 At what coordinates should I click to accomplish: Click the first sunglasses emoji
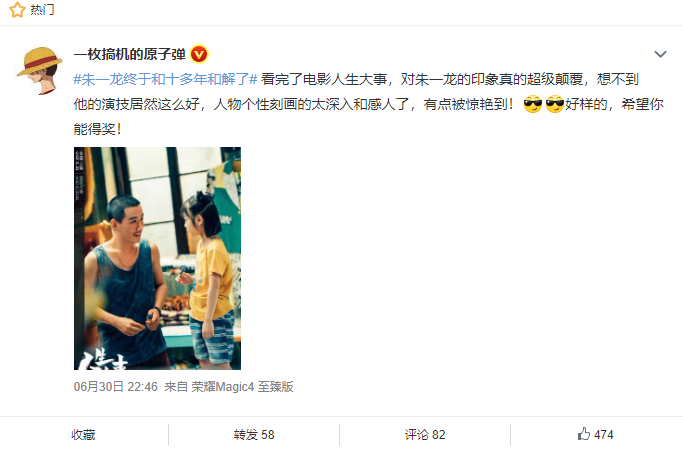[533, 104]
